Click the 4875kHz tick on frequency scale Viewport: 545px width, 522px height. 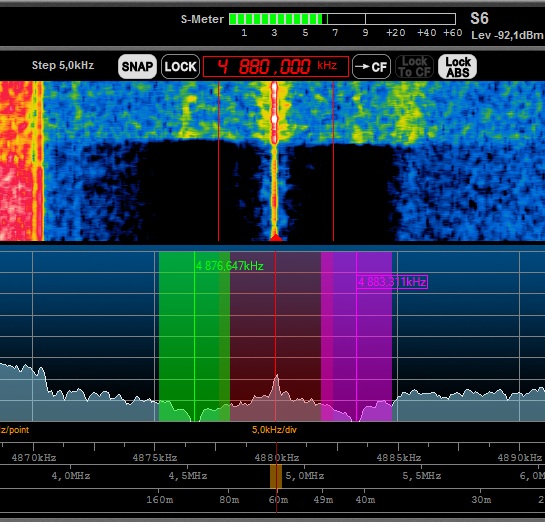[155, 457]
